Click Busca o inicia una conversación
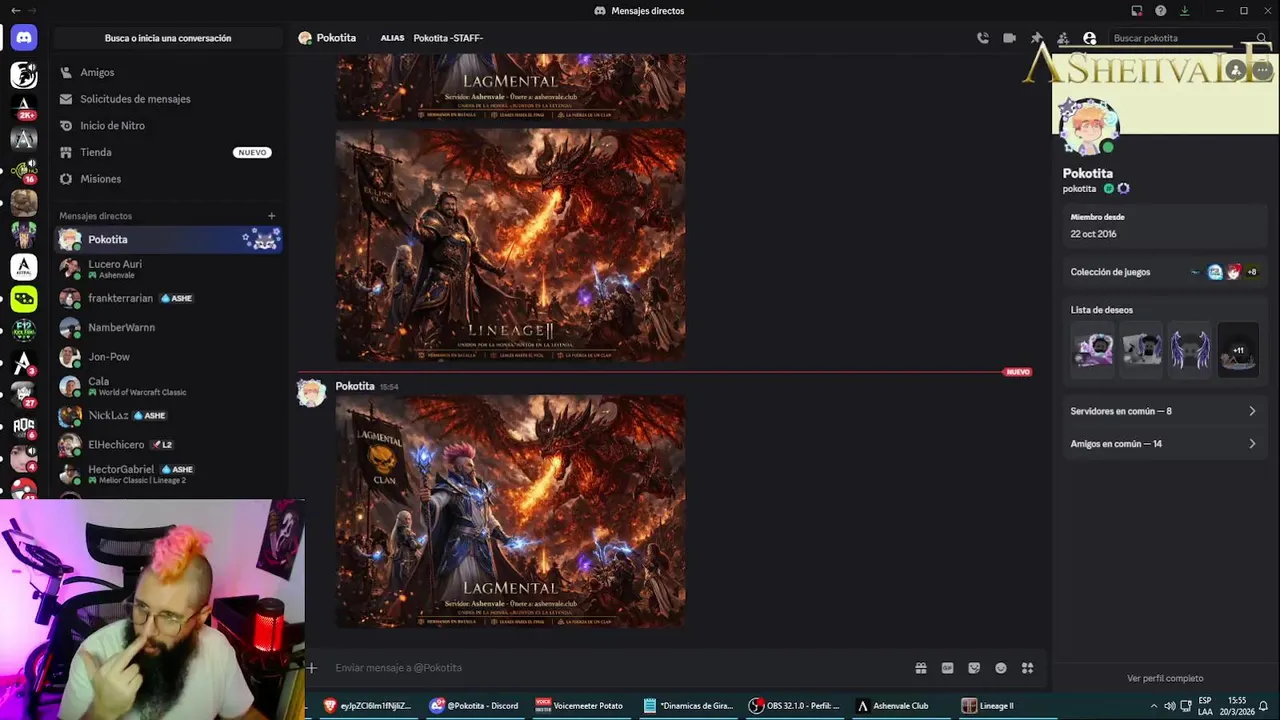 point(168,38)
